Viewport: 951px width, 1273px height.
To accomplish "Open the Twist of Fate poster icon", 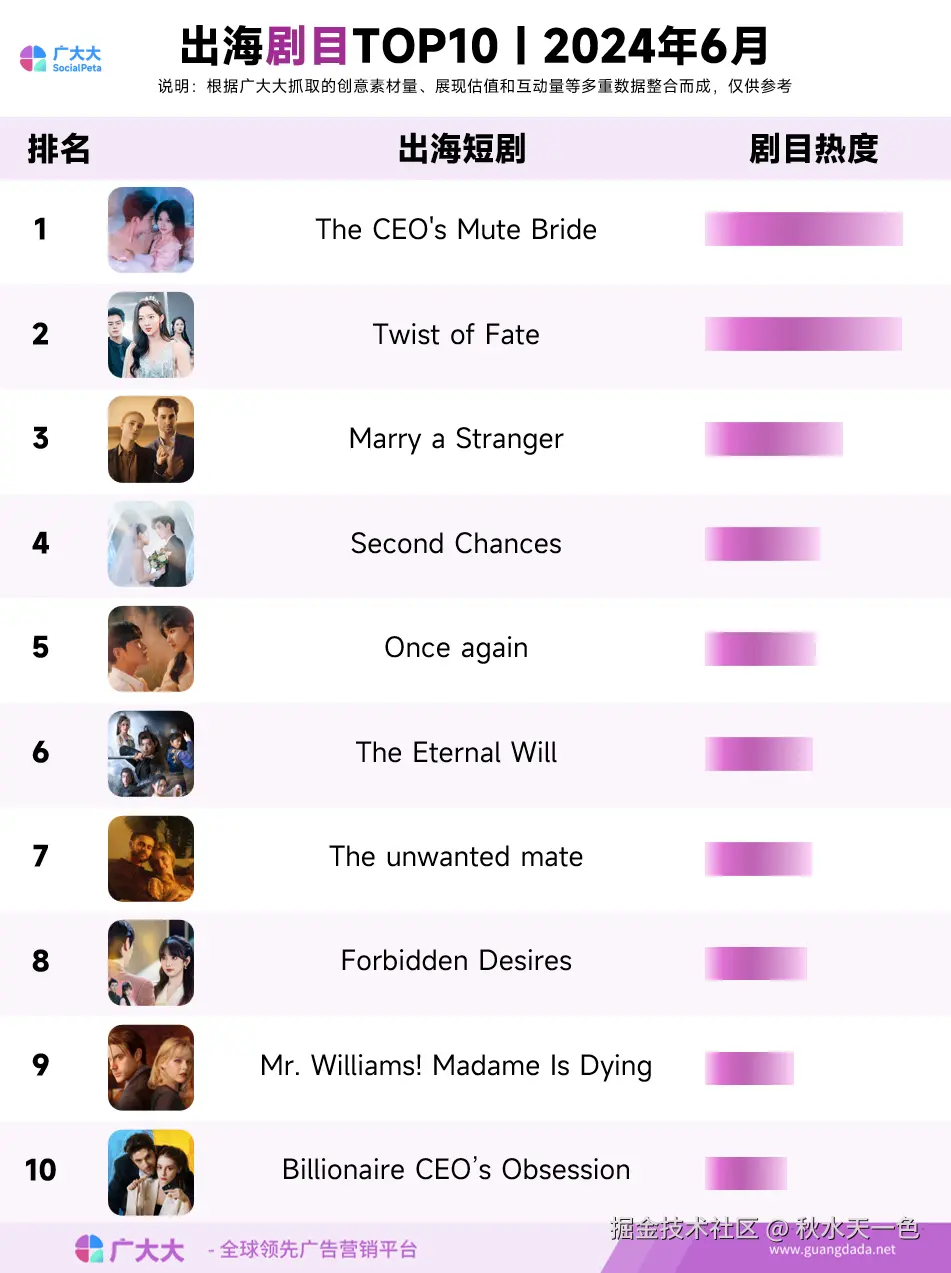I will pos(151,335).
